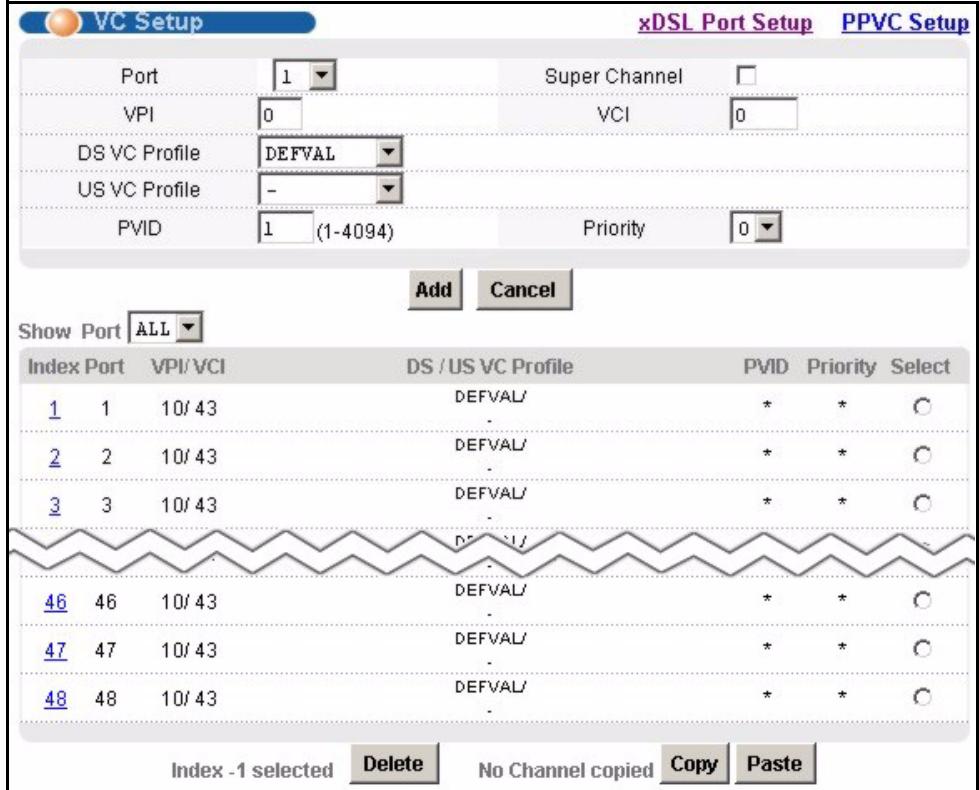979x790 pixels.
Task: Open index 2 link
Action: click(54, 457)
